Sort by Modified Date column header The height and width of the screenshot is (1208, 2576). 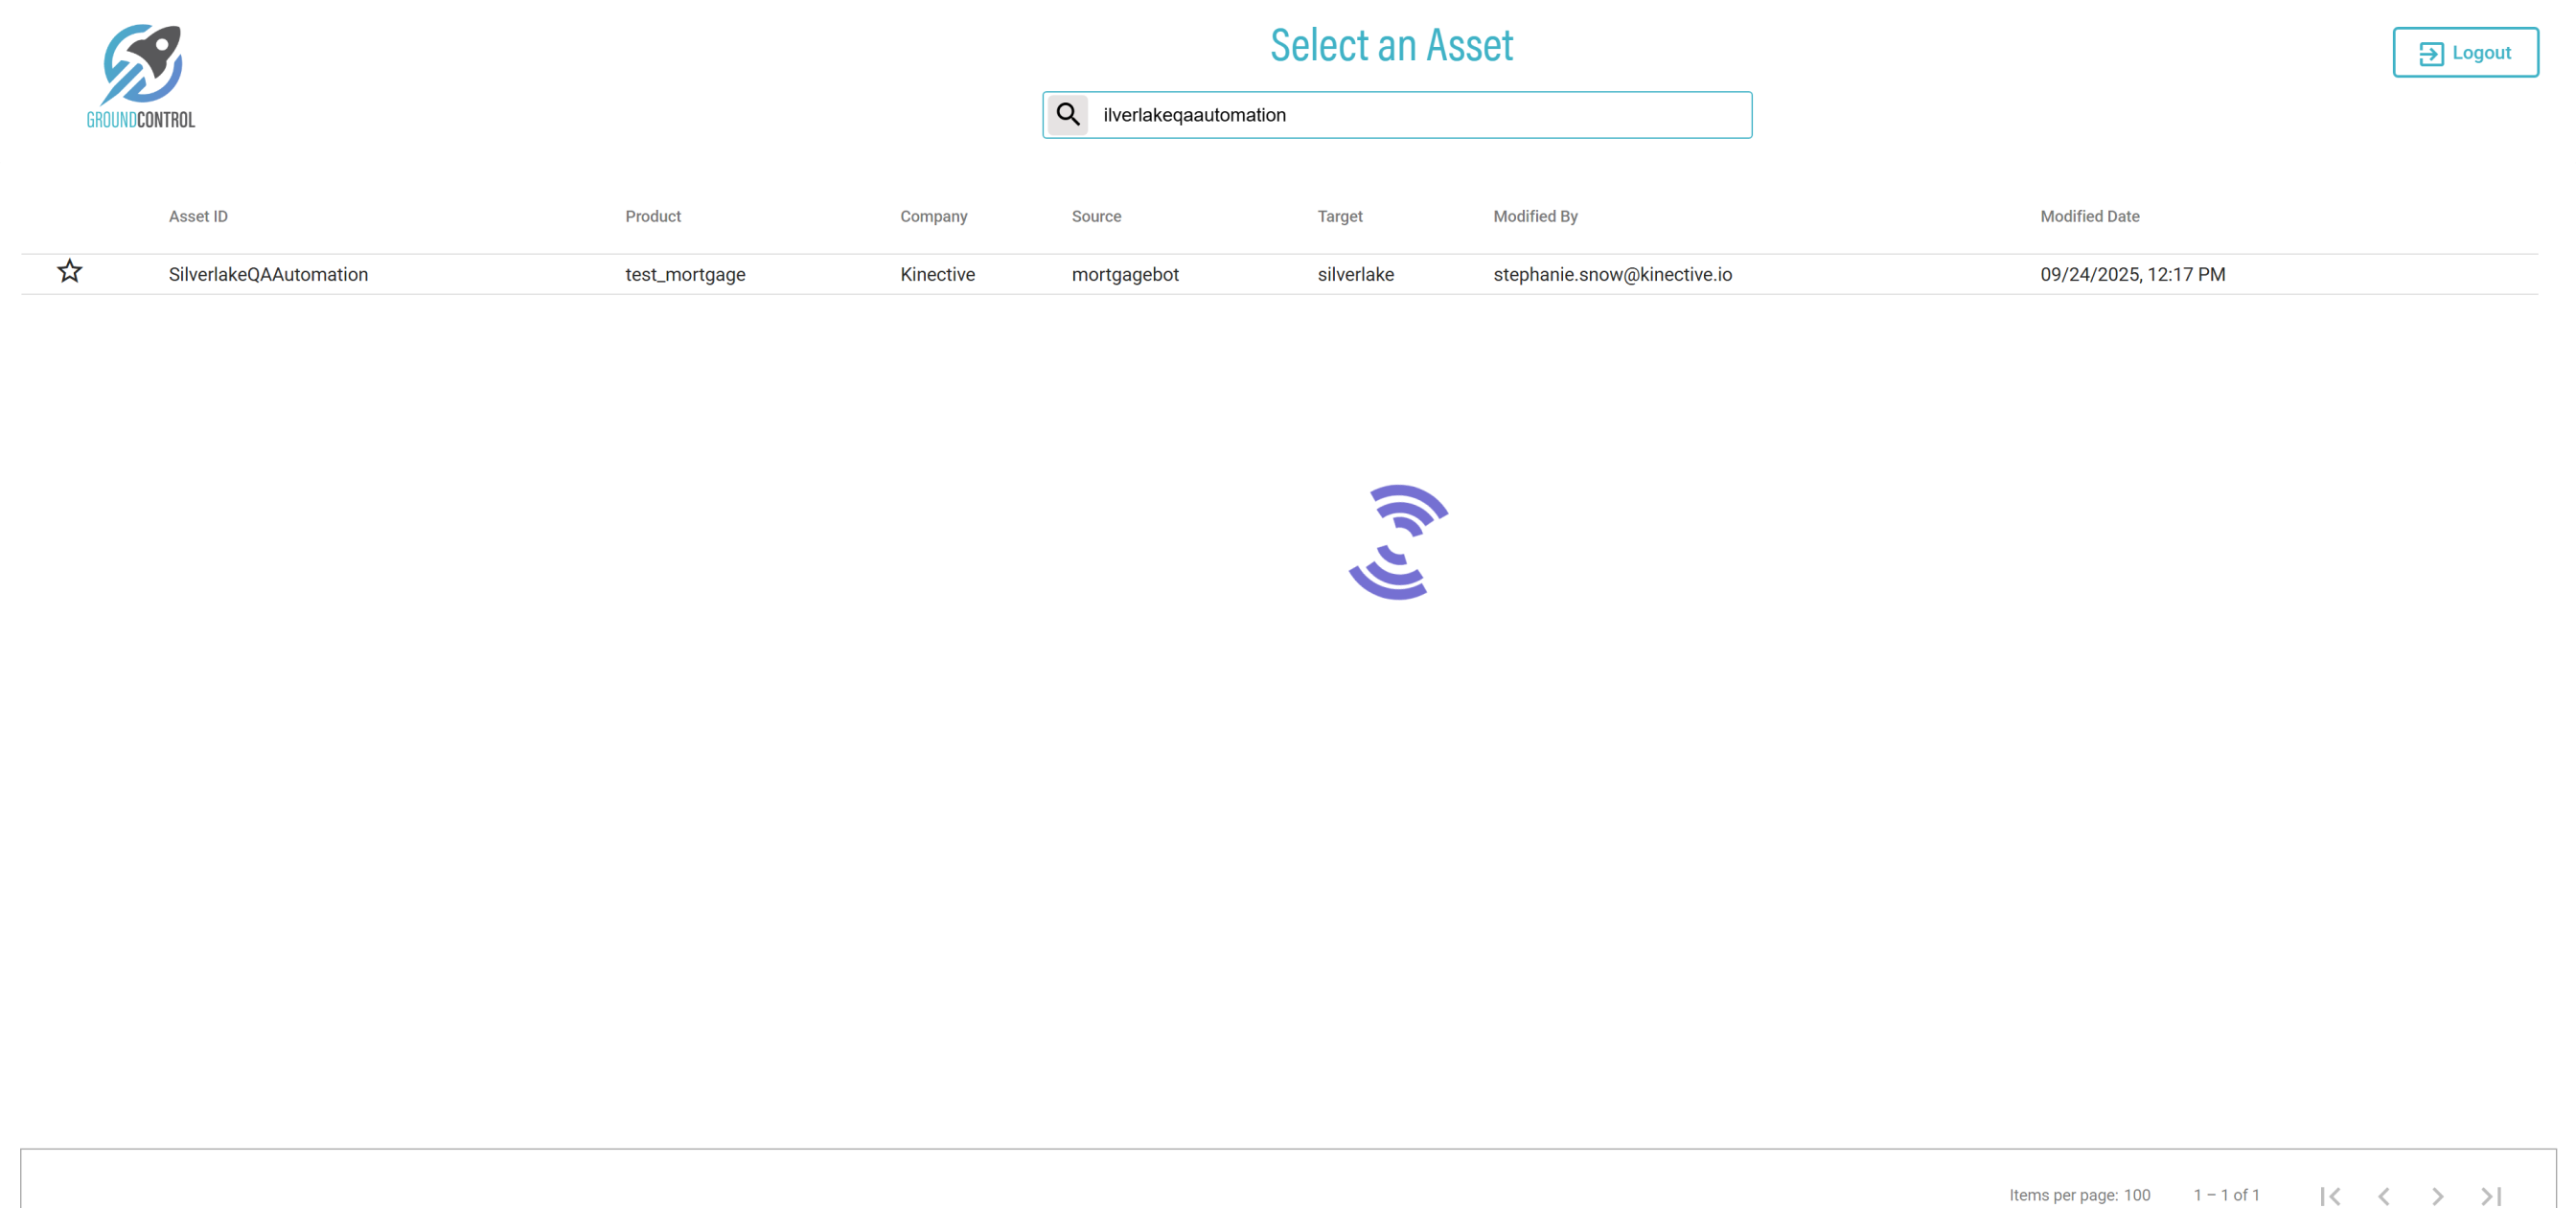[2089, 216]
